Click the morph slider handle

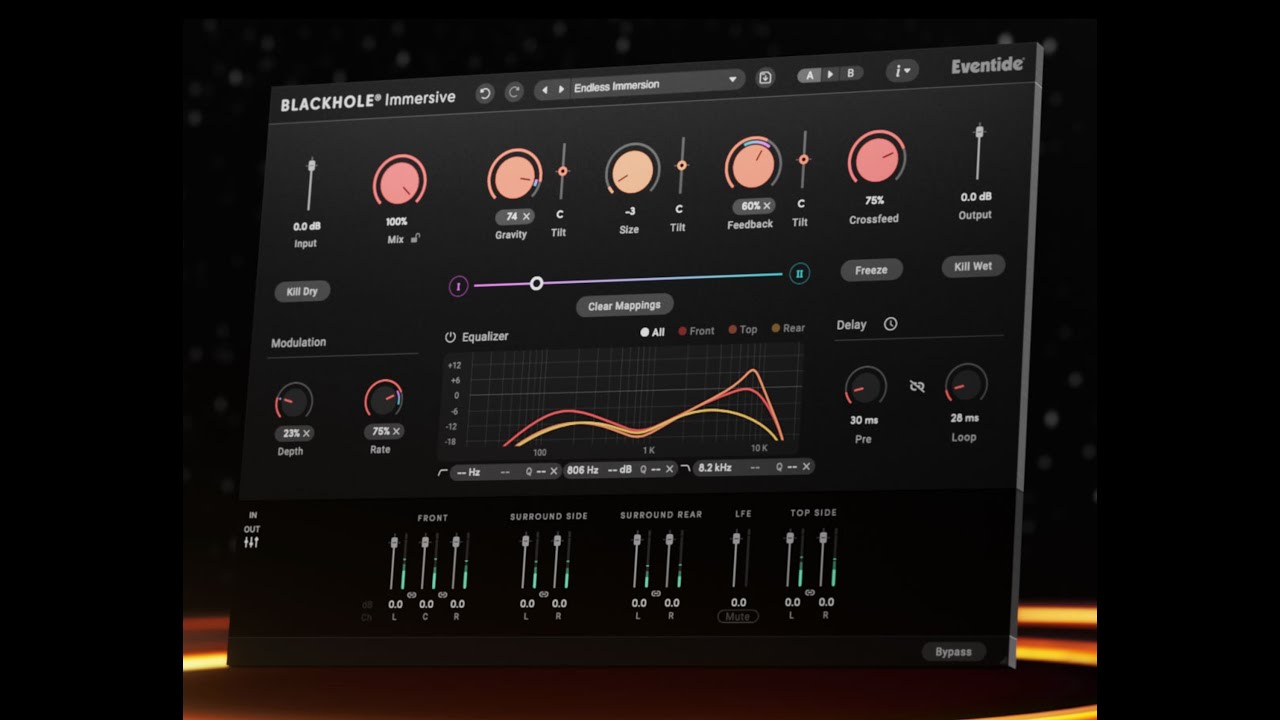point(536,283)
